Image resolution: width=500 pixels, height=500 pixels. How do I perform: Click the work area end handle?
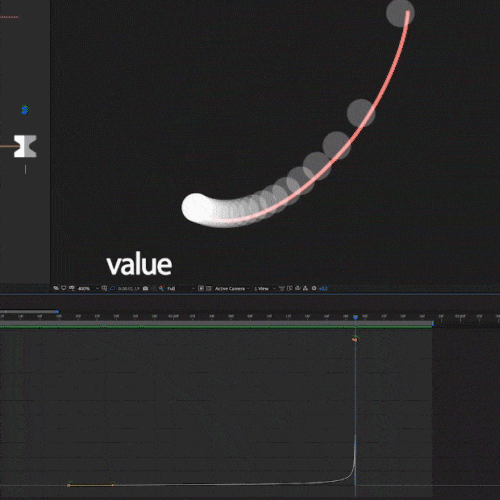tap(433, 323)
